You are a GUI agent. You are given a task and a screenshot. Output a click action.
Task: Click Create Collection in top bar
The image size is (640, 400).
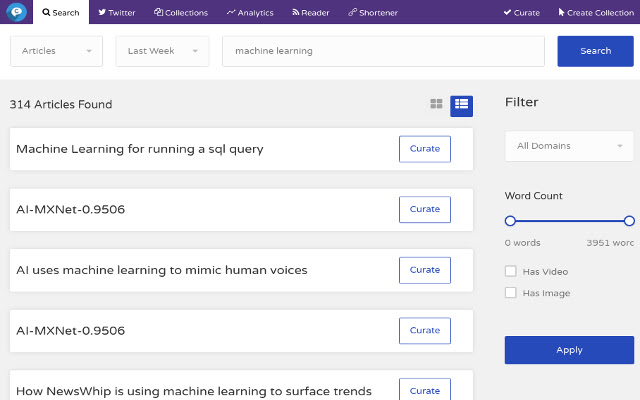tap(595, 13)
